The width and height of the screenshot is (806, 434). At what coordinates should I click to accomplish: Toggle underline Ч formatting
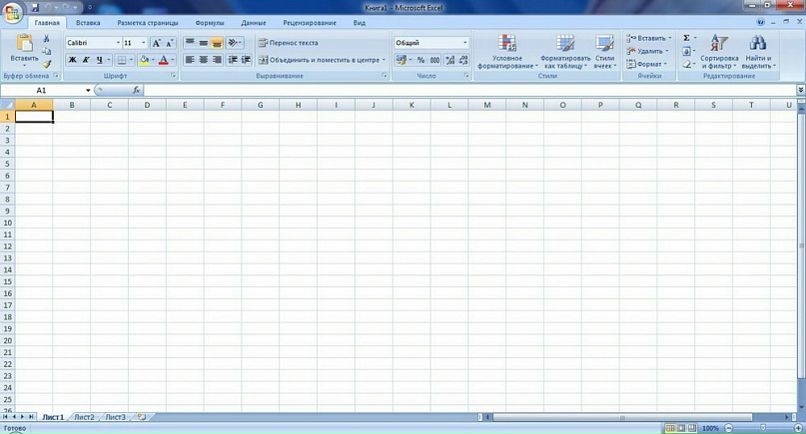[99, 60]
